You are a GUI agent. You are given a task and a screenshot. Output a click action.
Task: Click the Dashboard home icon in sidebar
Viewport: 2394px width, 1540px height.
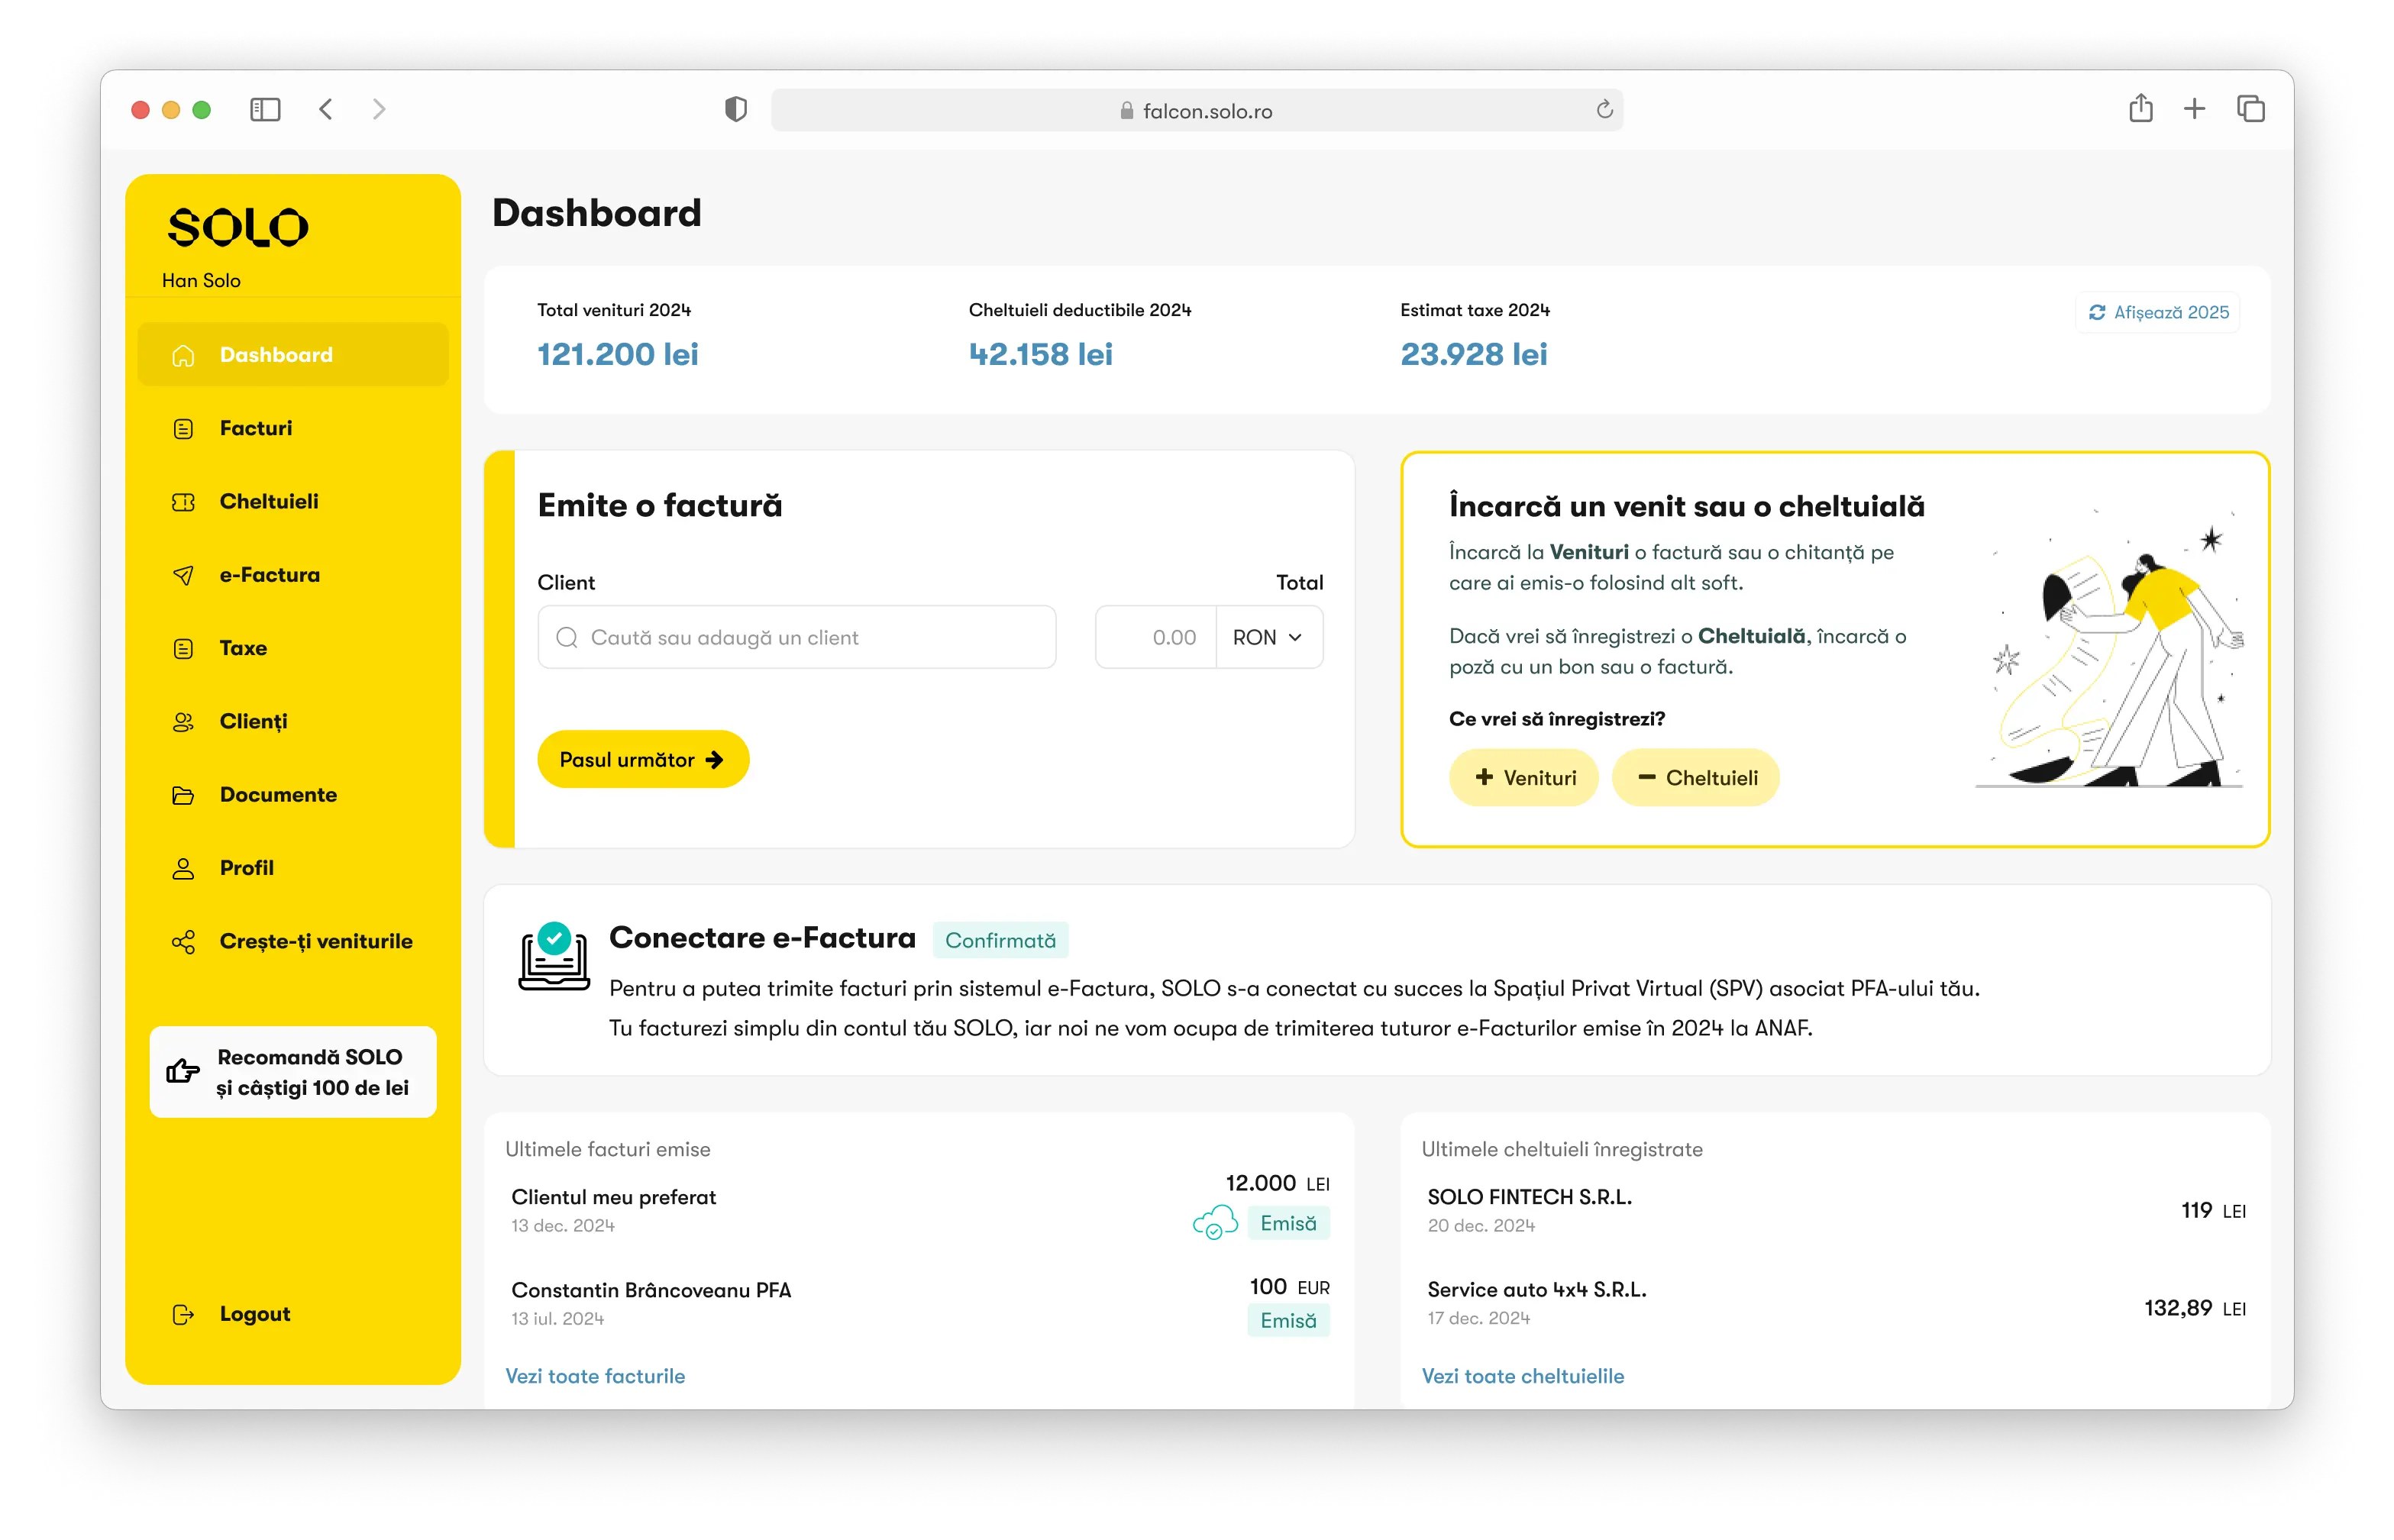click(x=183, y=355)
